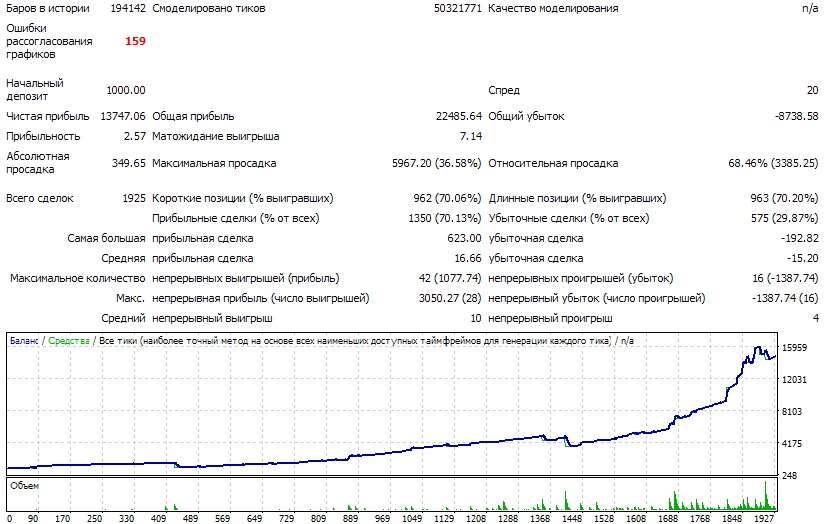
Task: Click the profit factor value 2.57
Action: (135, 137)
